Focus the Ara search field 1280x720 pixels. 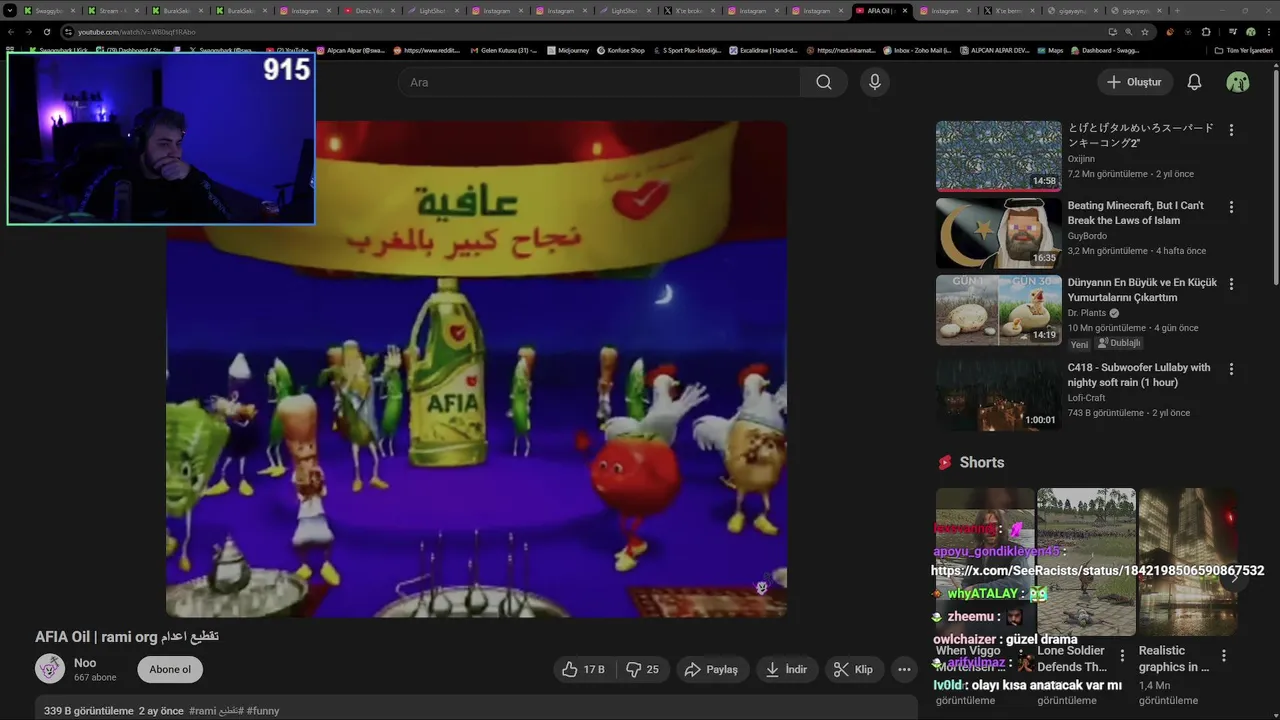click(600, 82)
